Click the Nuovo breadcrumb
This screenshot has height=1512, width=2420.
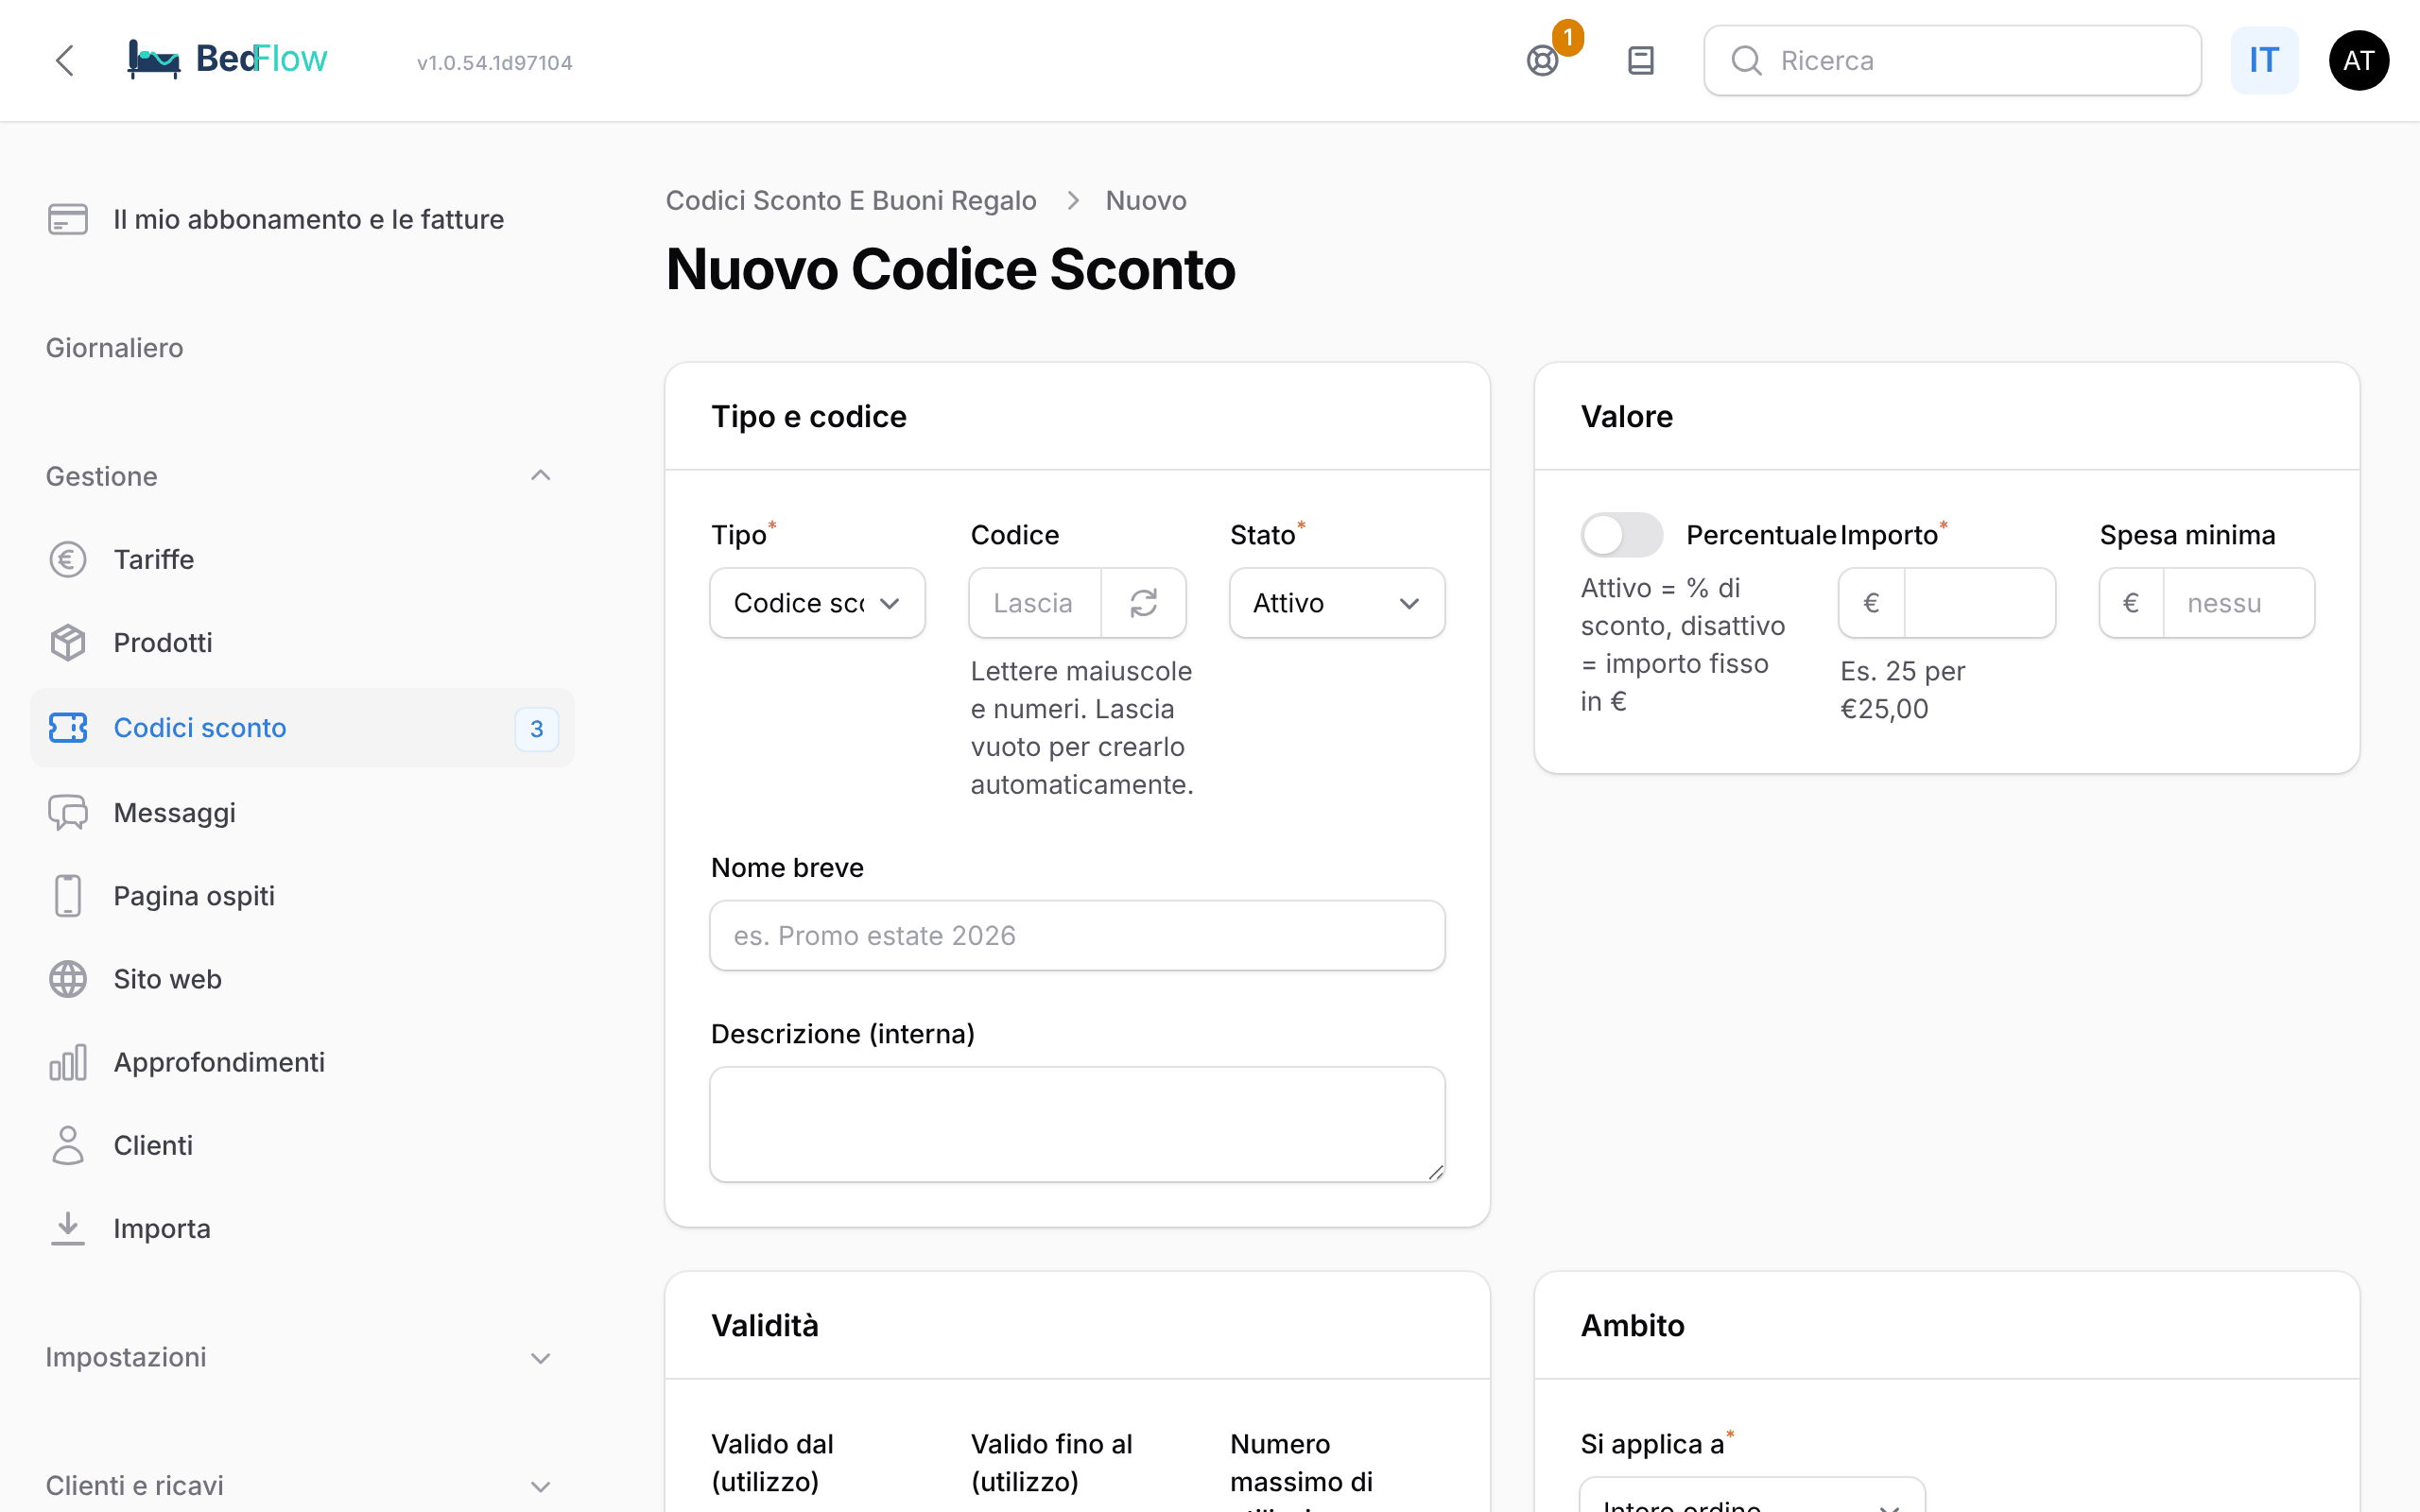coord(1146,200)
